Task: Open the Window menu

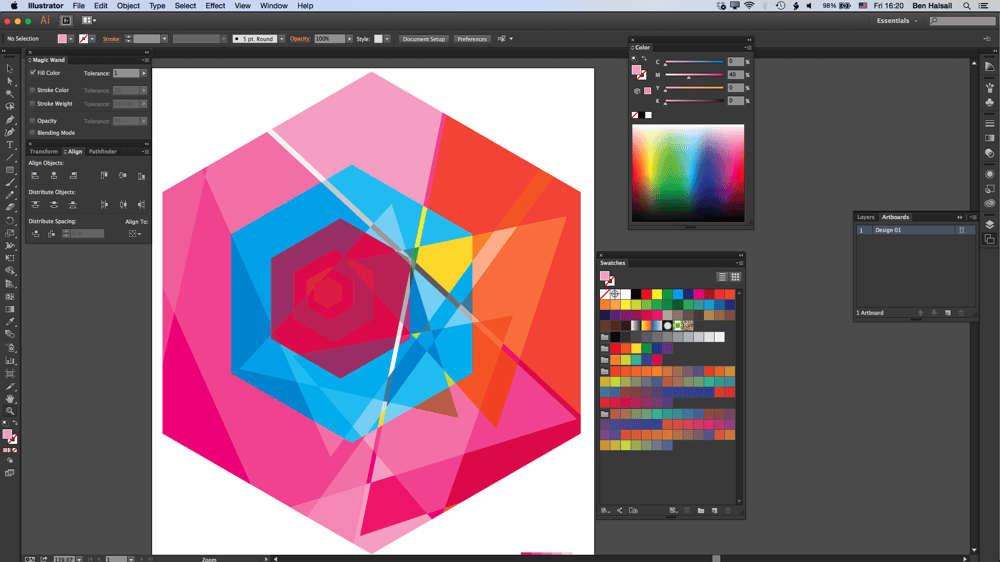Action: (x=274, y=6)
